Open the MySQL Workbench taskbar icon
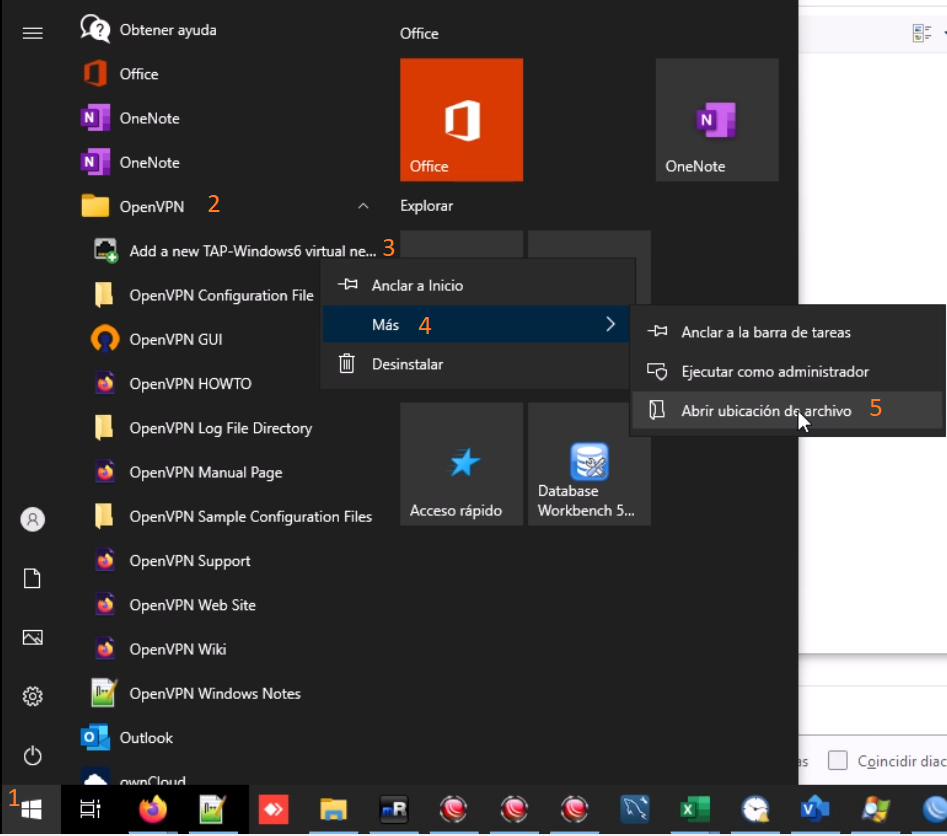Image resolution: width=947 pixels, height=836 pixels. tap(635, 809)
